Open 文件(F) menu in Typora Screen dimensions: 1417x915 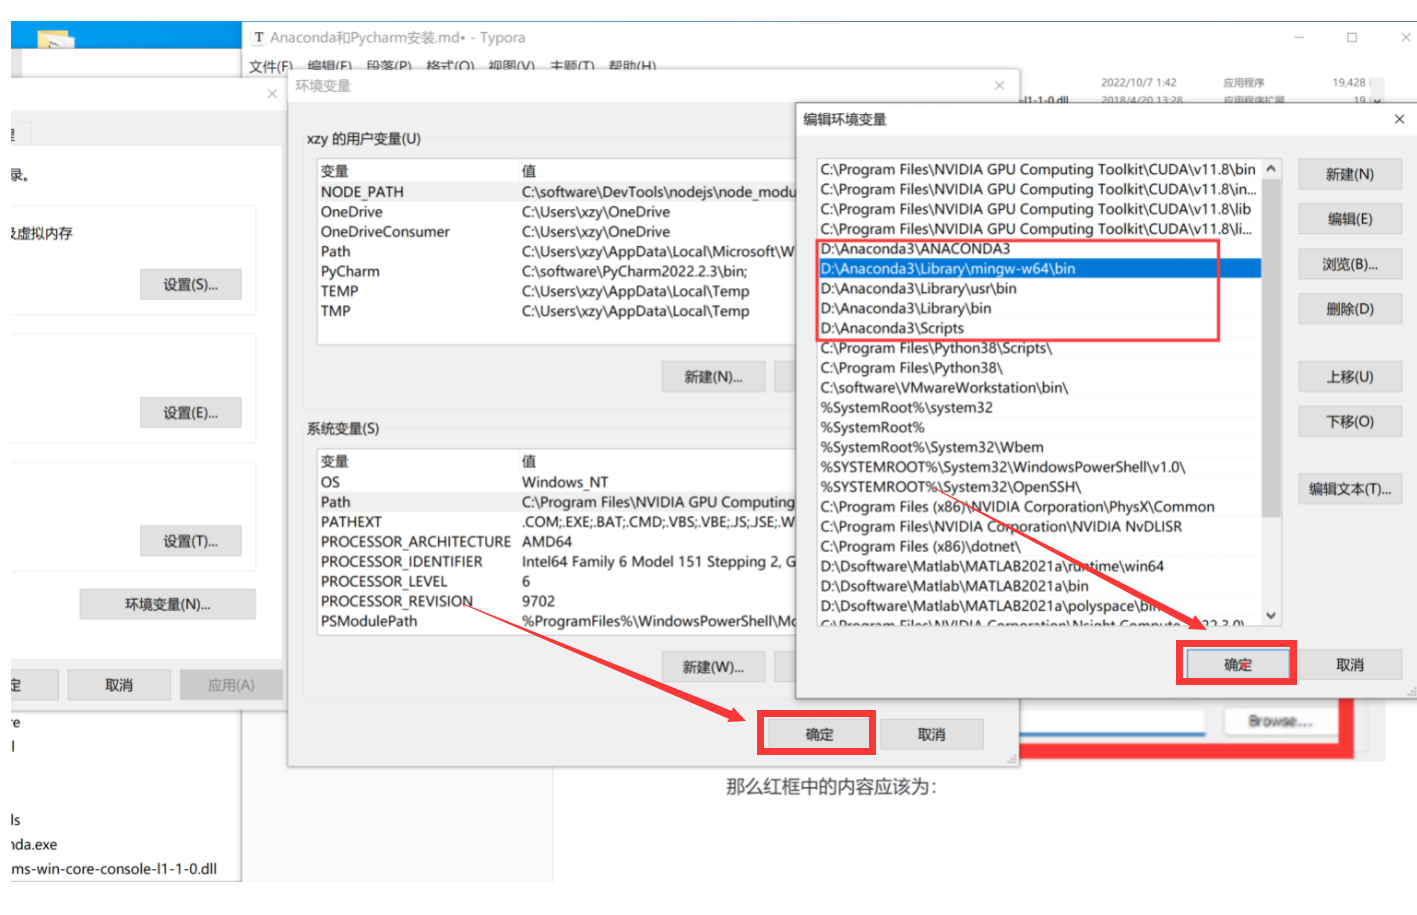[x=270, y=66]
